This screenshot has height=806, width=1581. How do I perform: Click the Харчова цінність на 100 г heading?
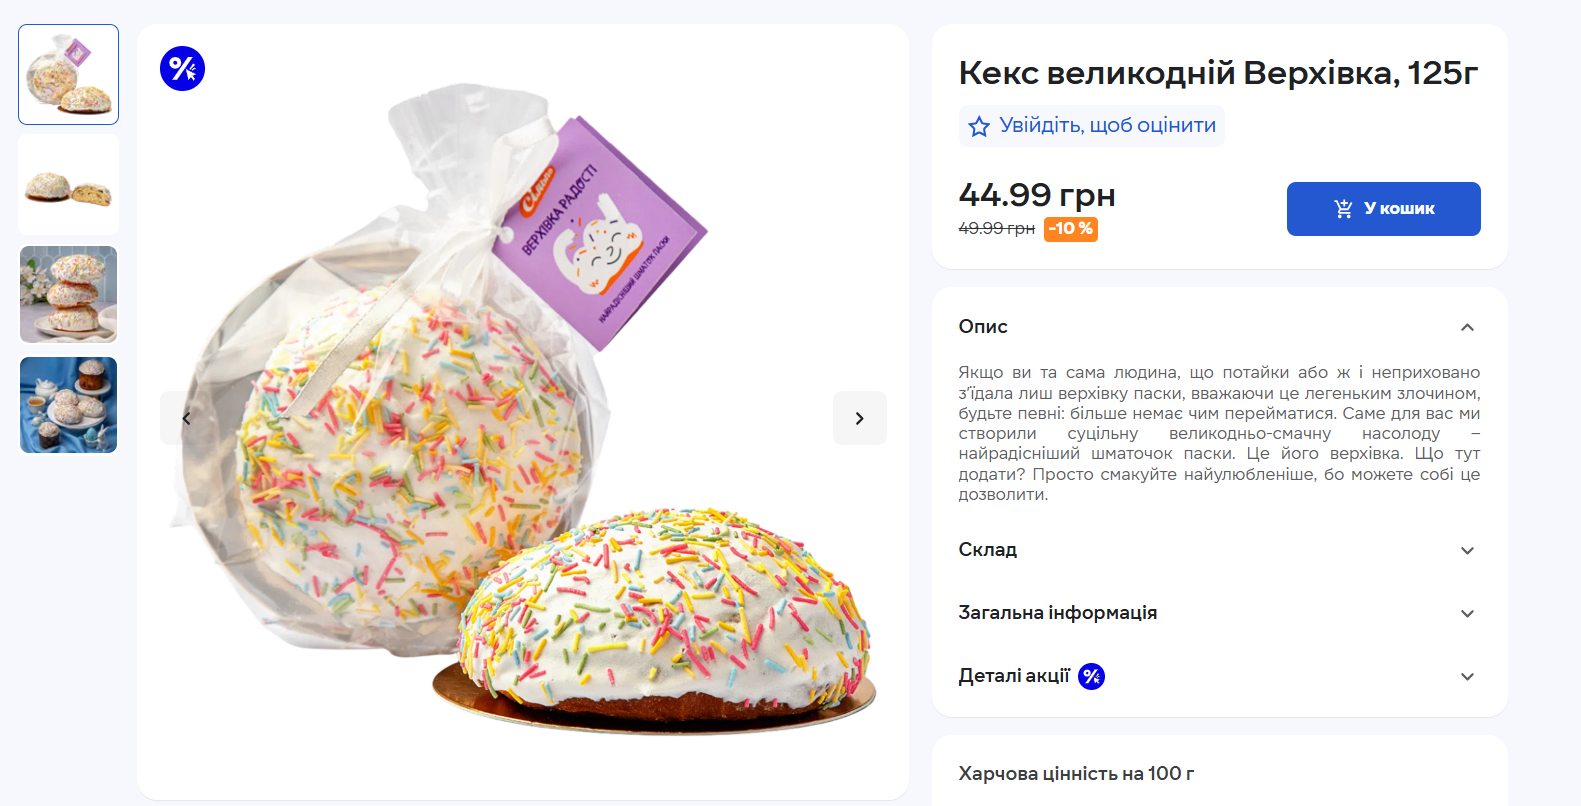click(x=1076, y=773)
